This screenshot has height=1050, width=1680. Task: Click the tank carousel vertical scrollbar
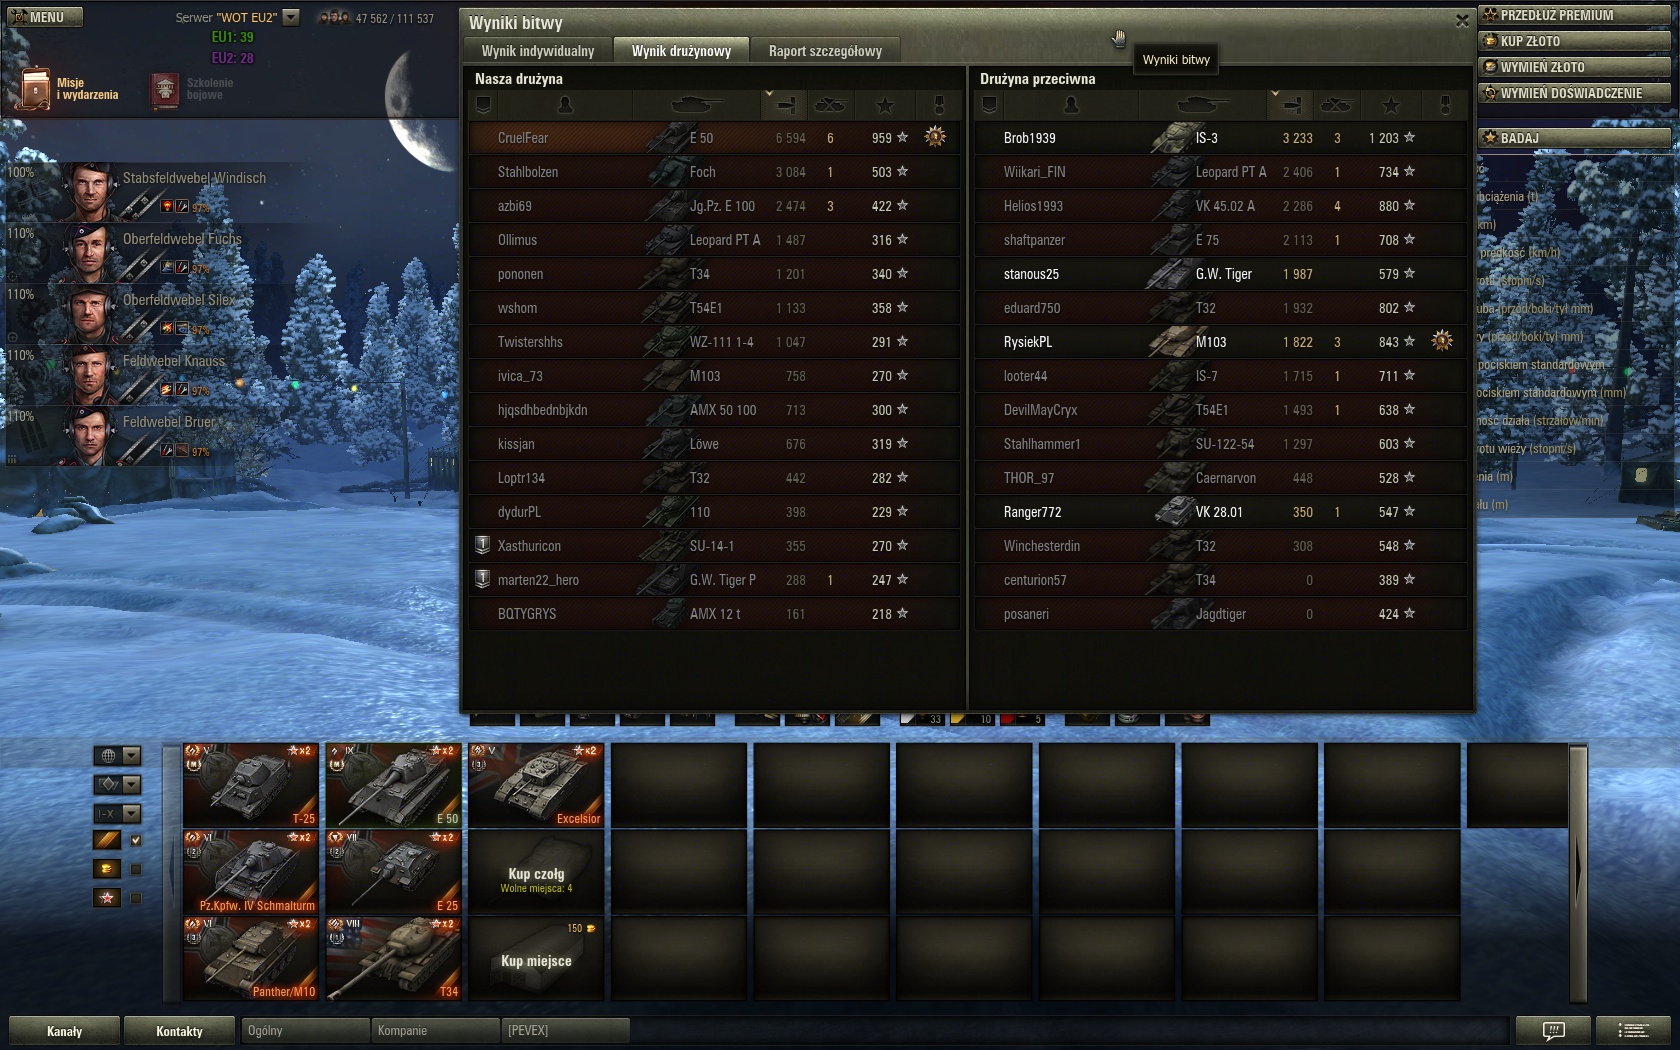1578,870
